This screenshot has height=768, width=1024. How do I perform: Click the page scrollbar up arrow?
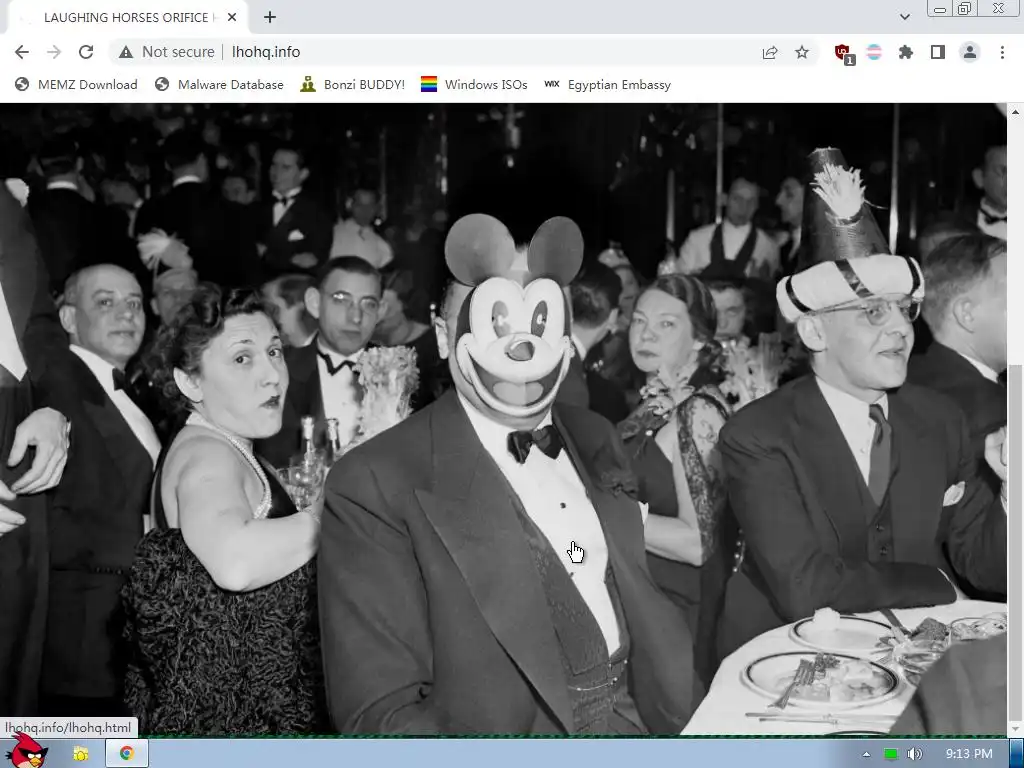click(1015, 112)
